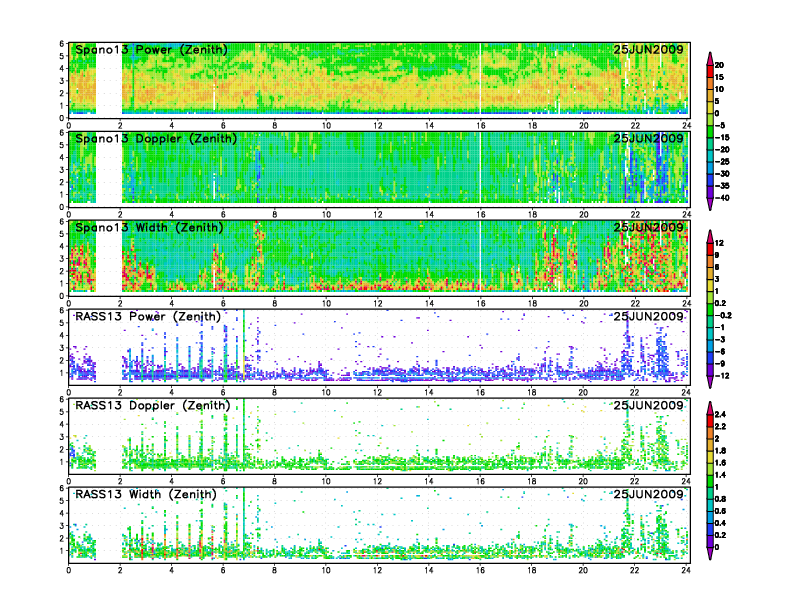Click the red segment of the top colorbar
Image resolution: width=792 pixels, height=612 pixels.
click(710, 71)
